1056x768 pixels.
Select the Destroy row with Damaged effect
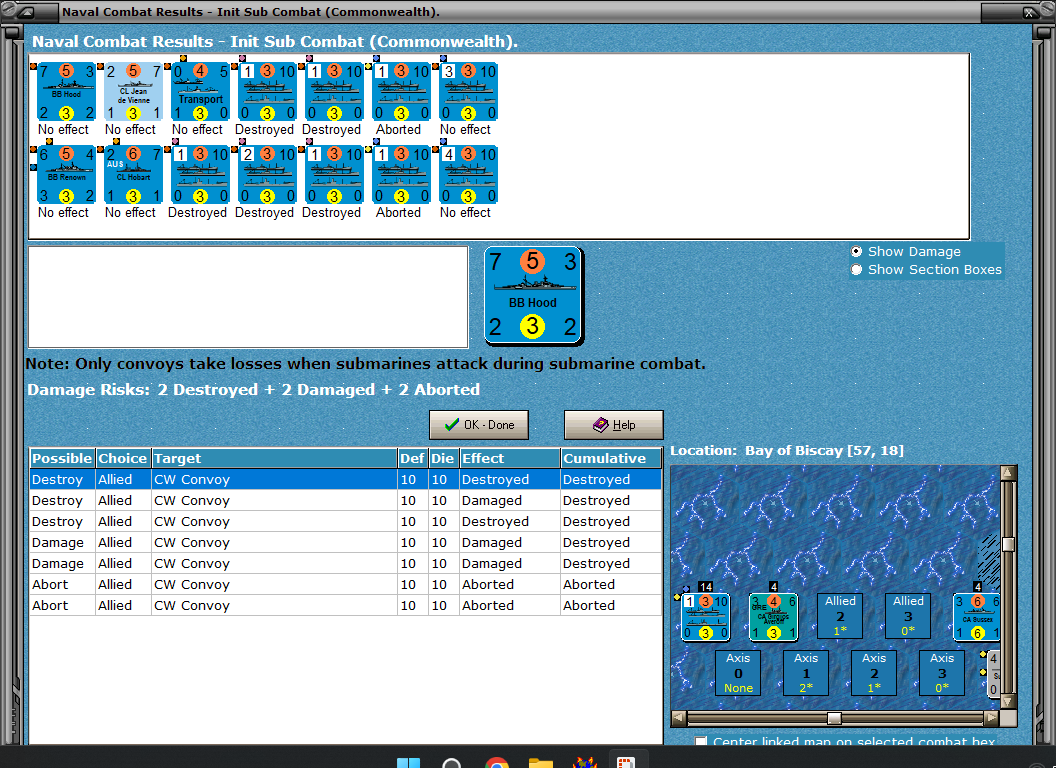point(345,501)
